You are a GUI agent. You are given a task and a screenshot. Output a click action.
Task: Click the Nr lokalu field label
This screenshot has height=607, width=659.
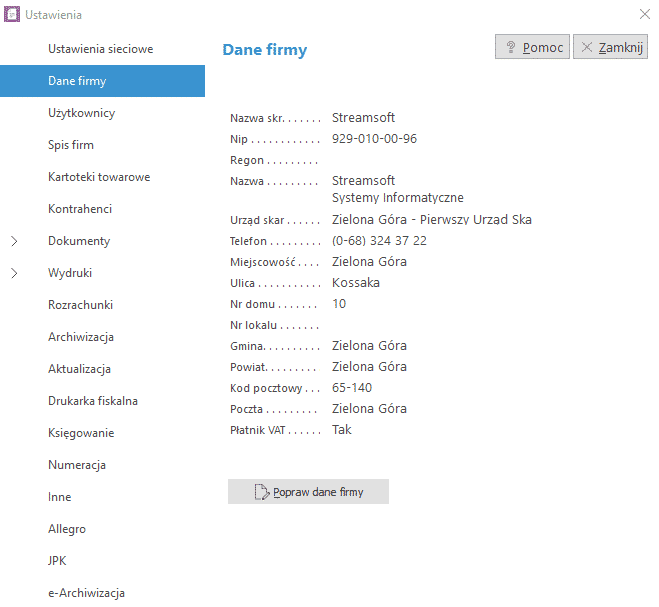253,325
